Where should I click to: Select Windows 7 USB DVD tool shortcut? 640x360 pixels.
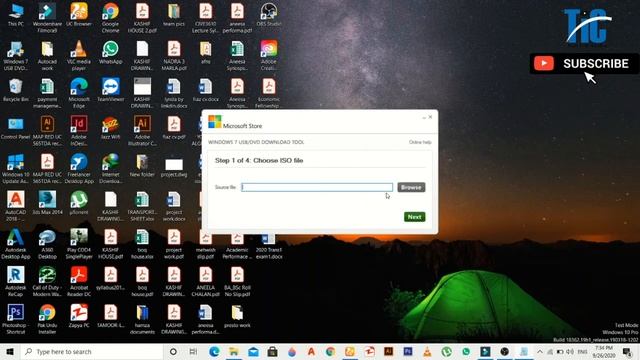point(16,56)
